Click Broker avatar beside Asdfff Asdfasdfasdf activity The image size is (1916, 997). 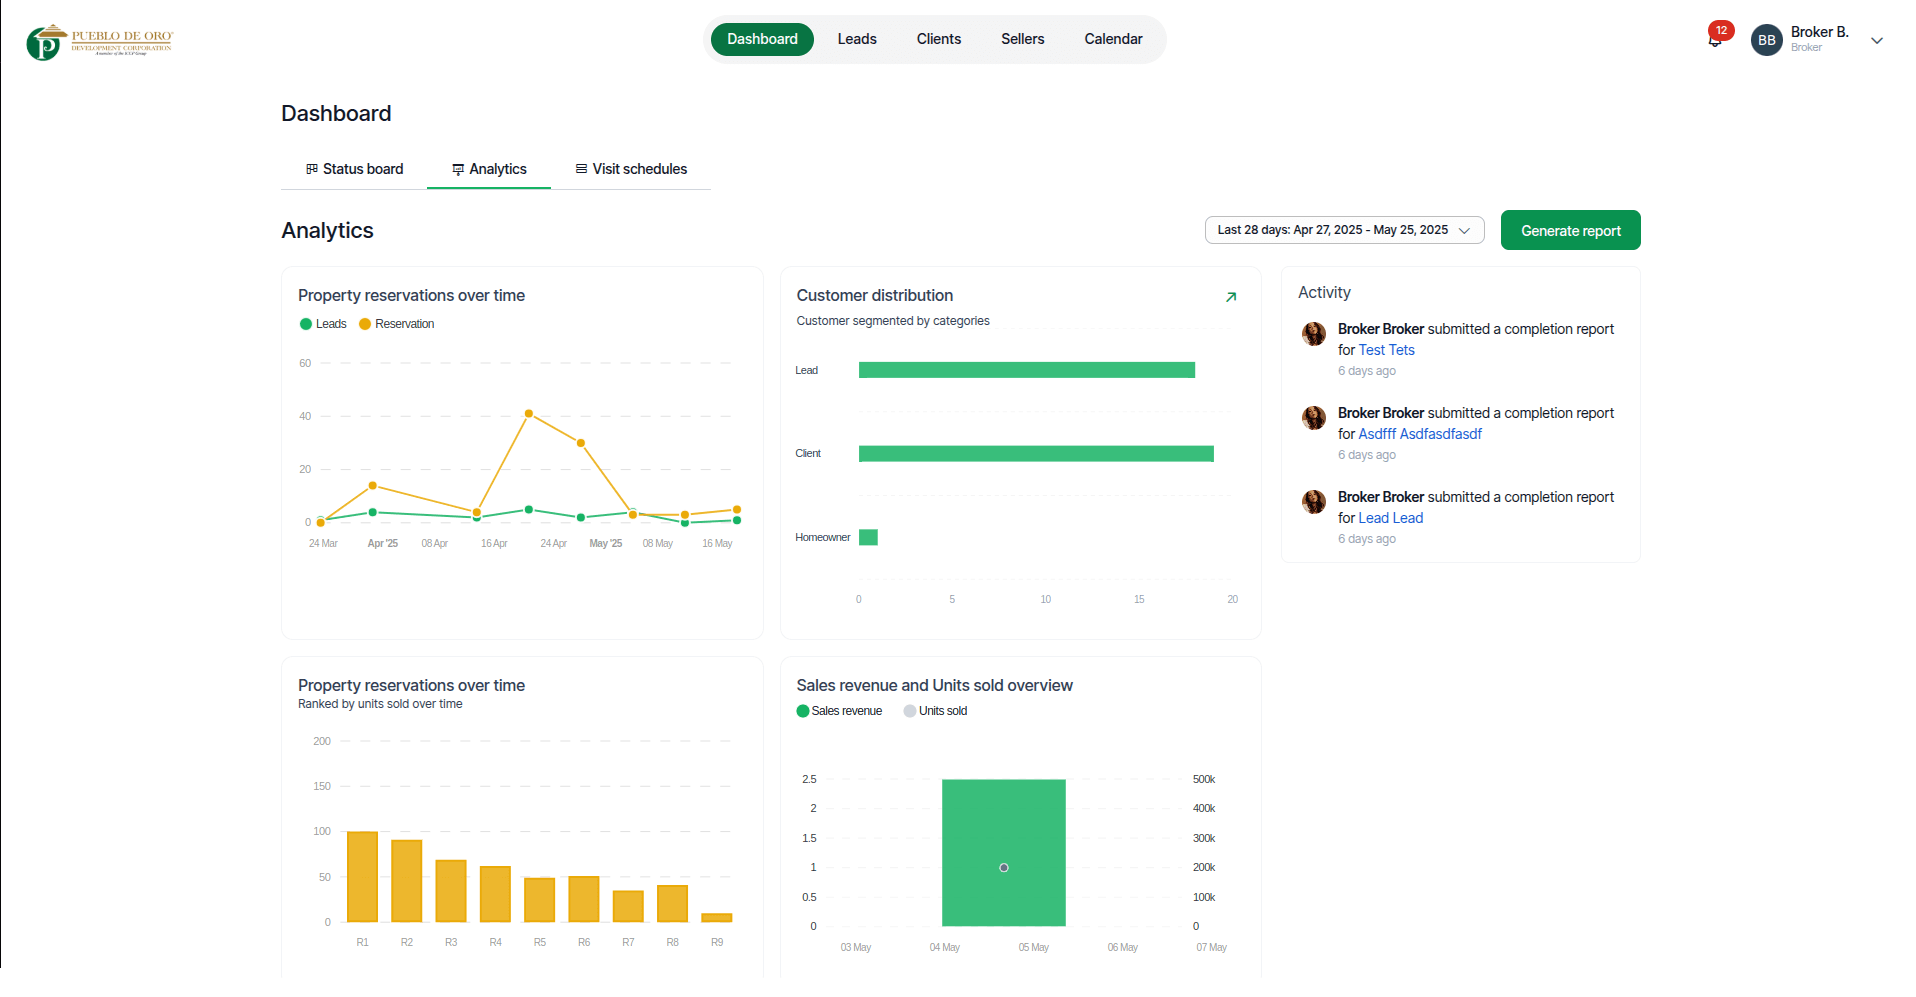[x=1313, y=418]
